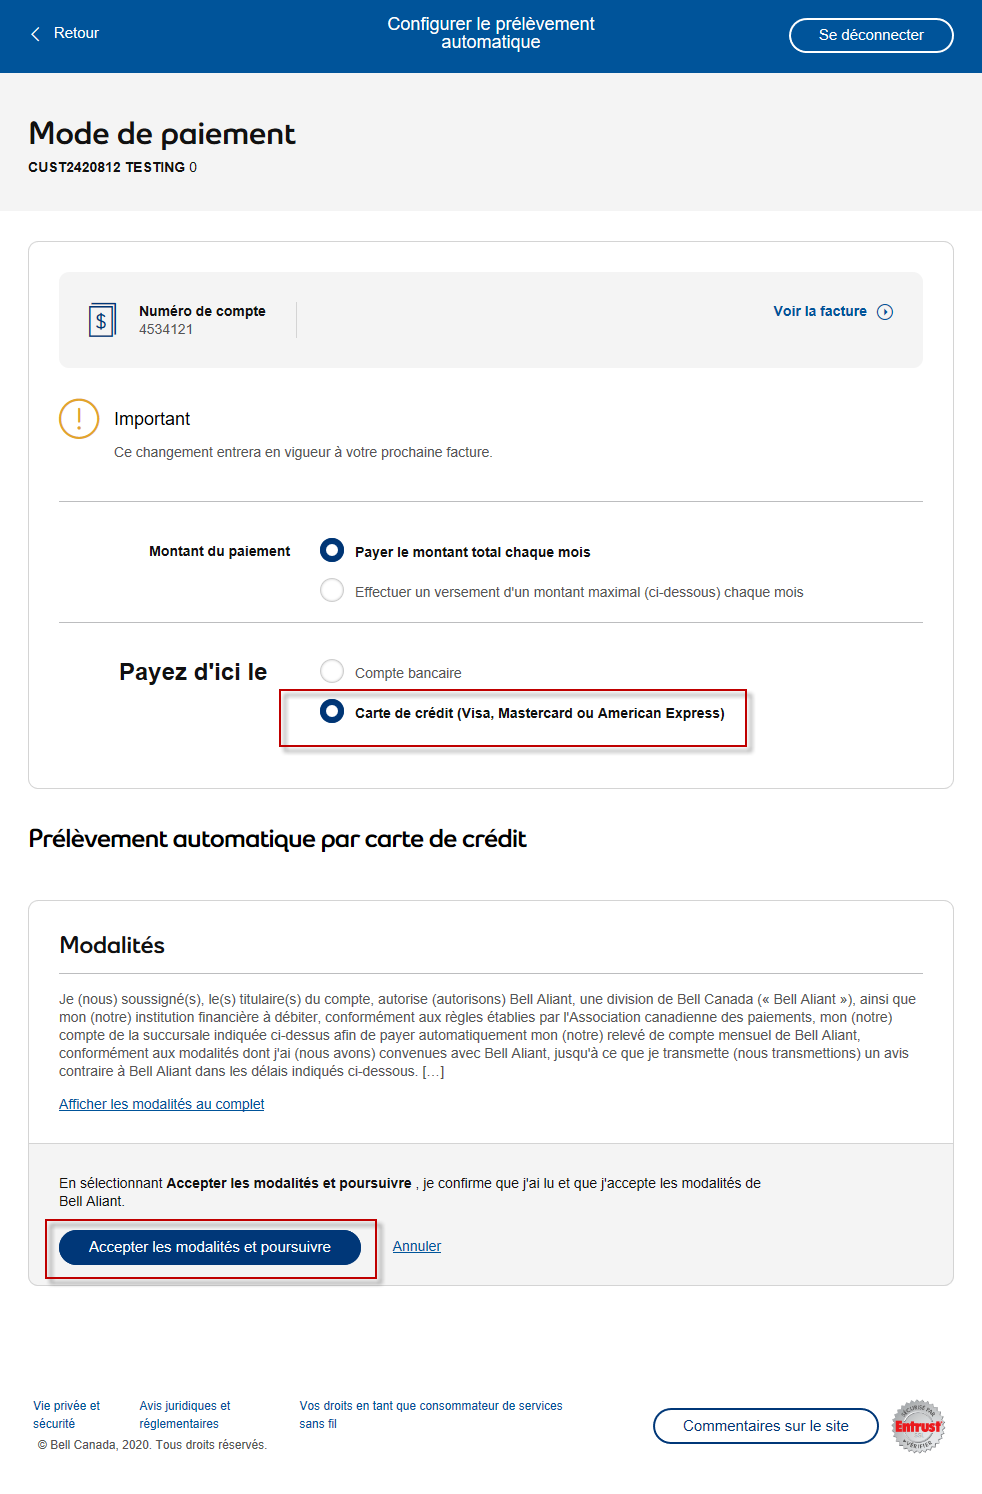Expand full terms via Afficher les modalités au complet
Image resolution: width=982 pixels, height=1494 pixels.
pos(162,1104)
